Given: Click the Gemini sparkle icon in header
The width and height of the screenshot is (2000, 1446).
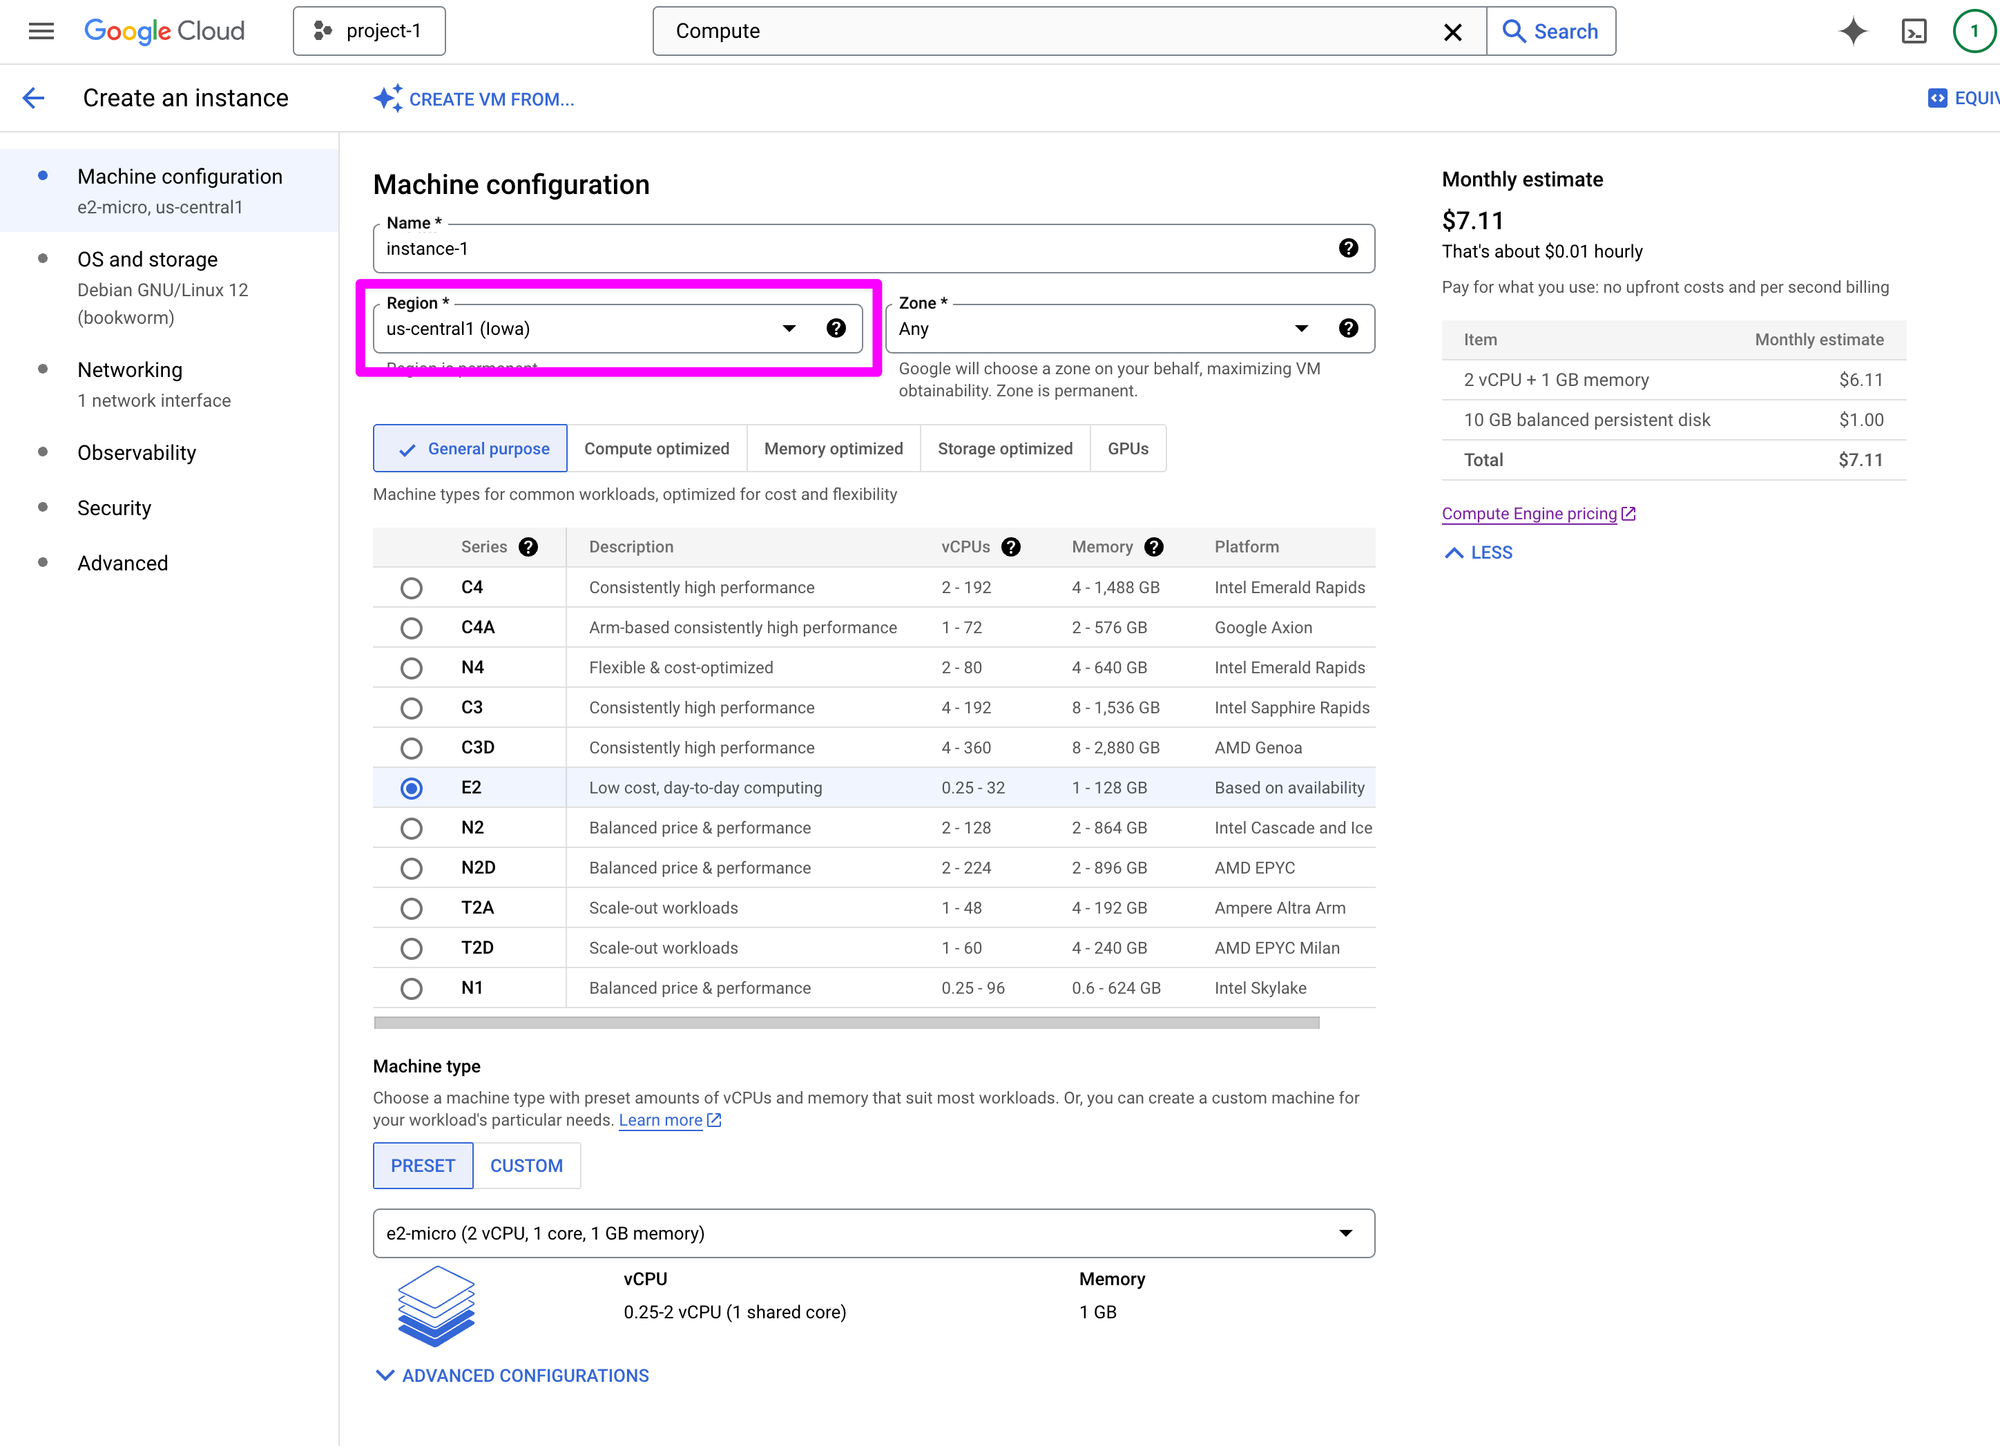Looking at the screenshot, I should point(1853,31).
